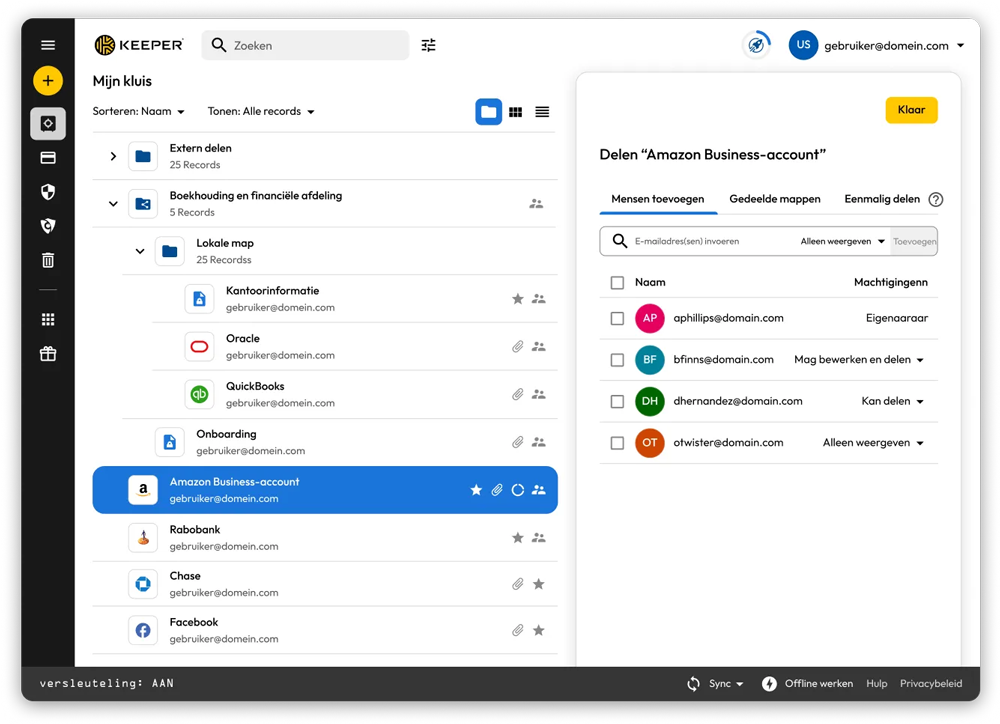Click the yellow create new record button
Screen dimensions: 1000x724
click(47, 81)
